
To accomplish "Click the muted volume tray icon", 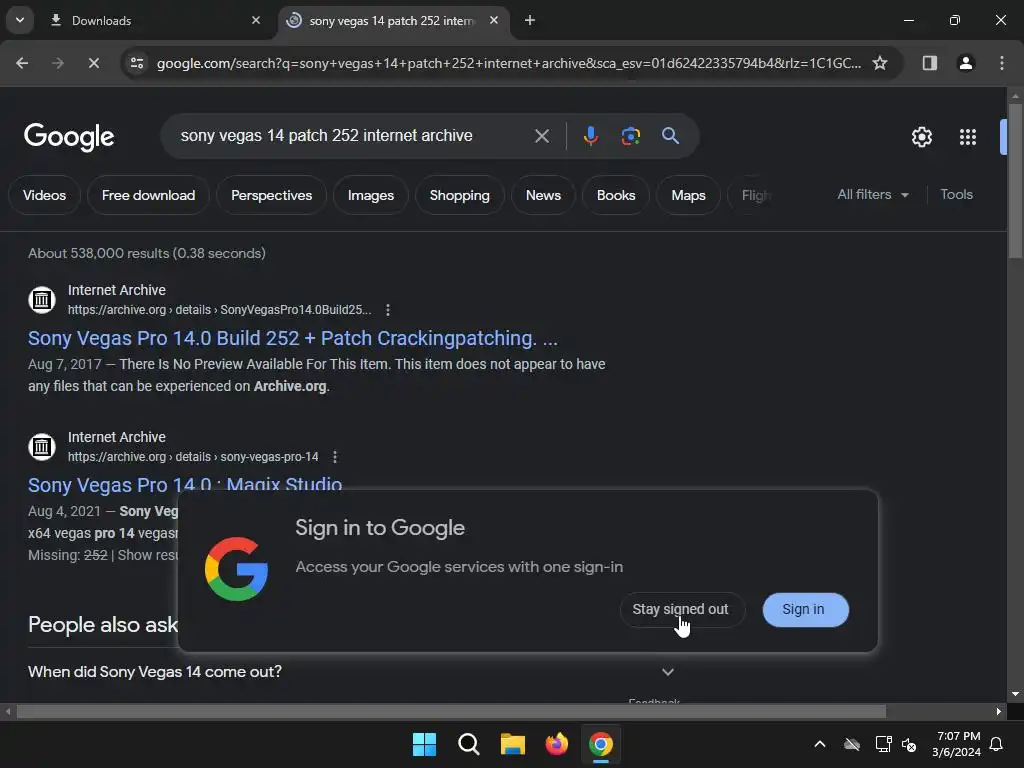I will tap(908, 744).
